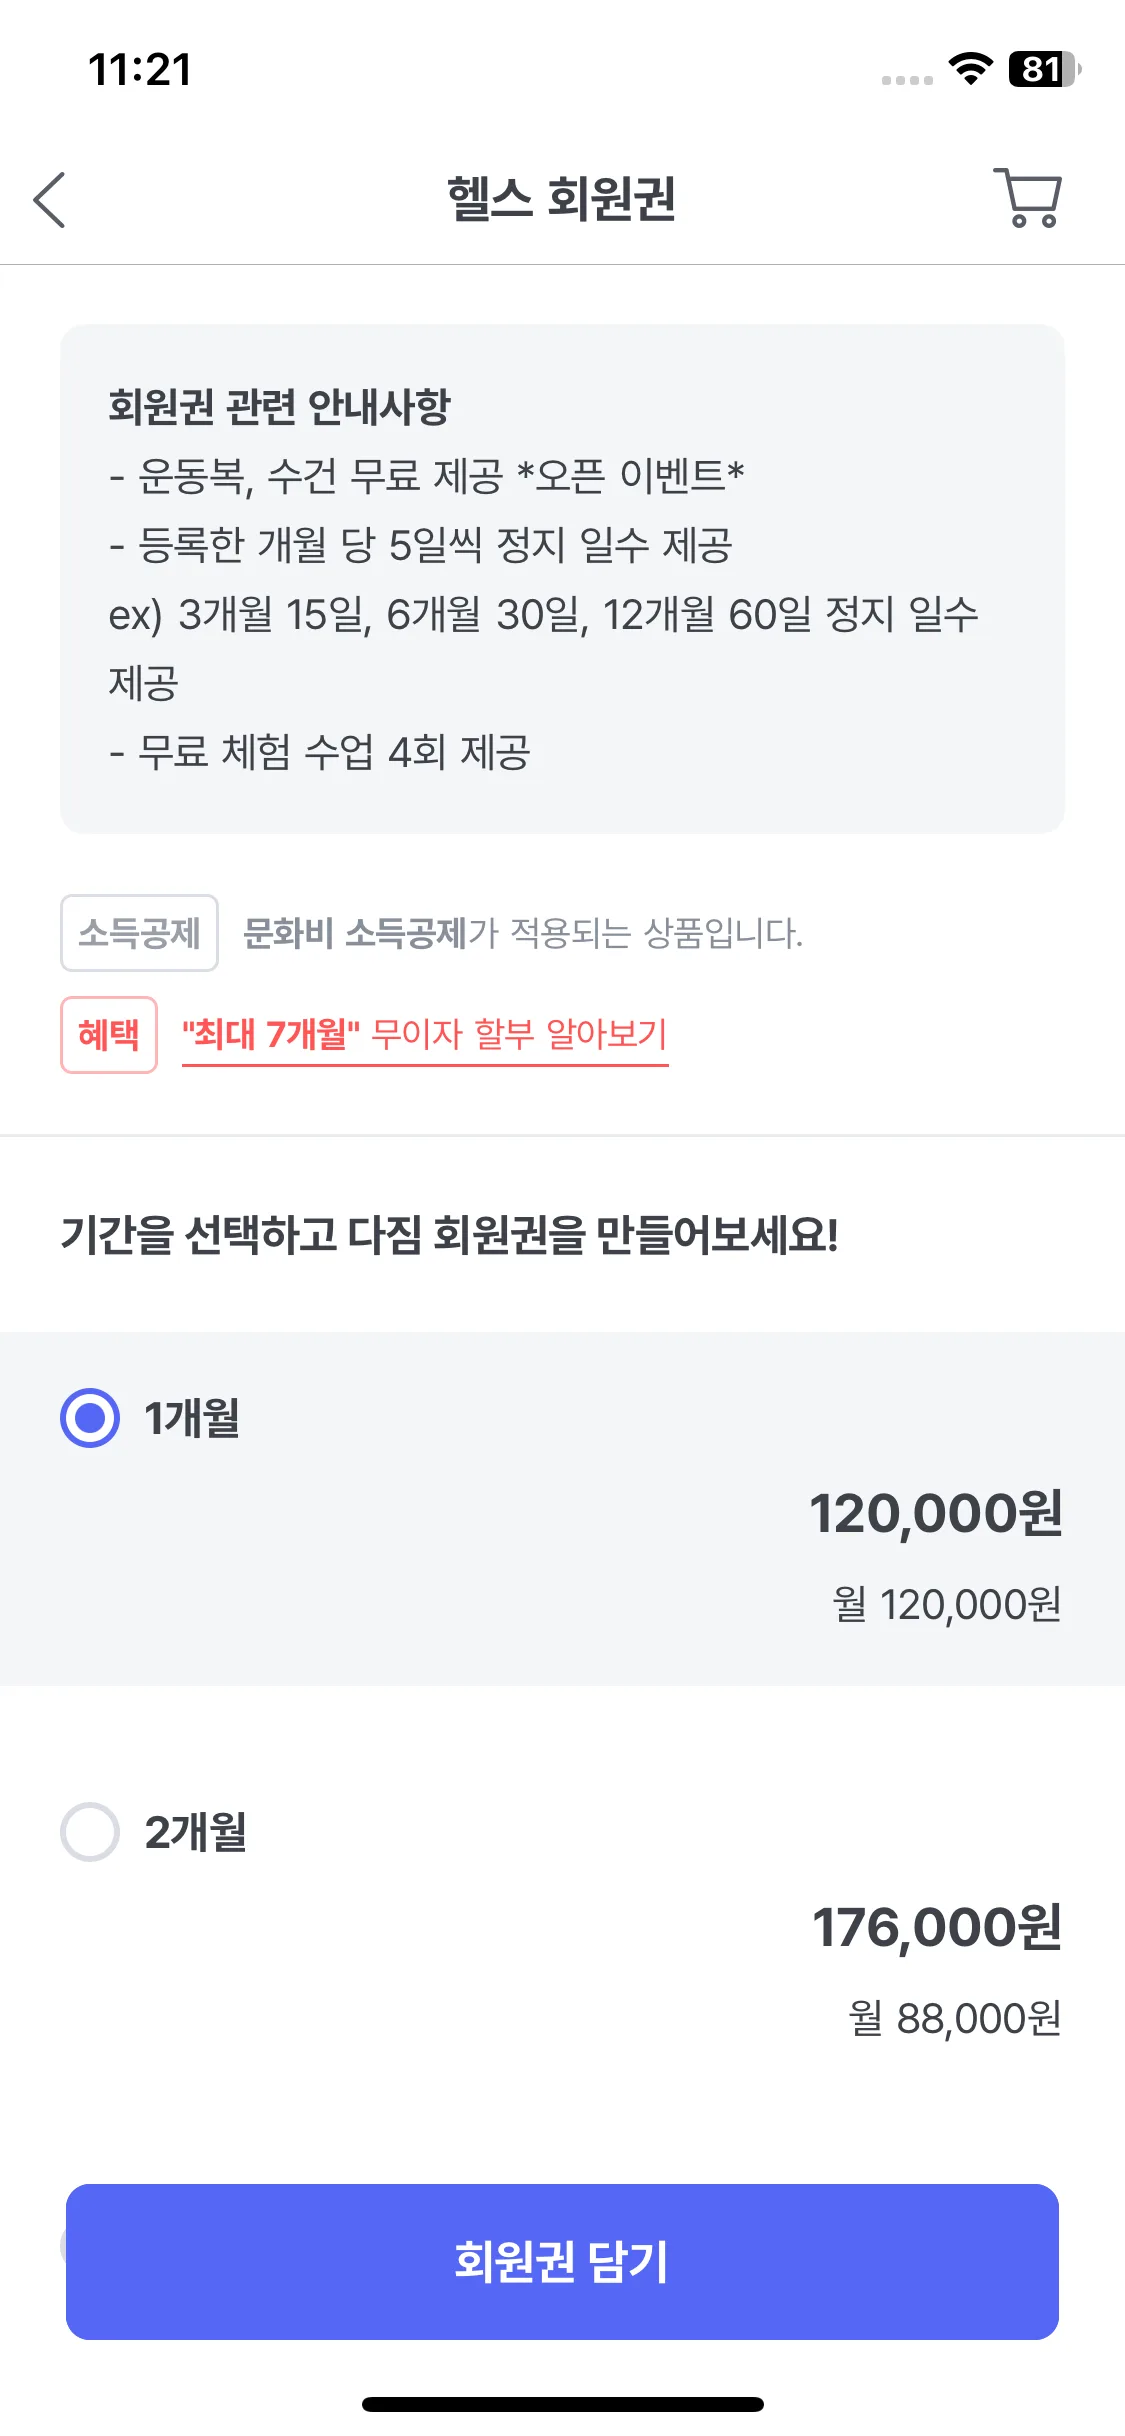The height and width of the screenshot is (2436, 1125).
Task: Tap the 월 120,000원 monthly price
Action: click(947, 1605)
